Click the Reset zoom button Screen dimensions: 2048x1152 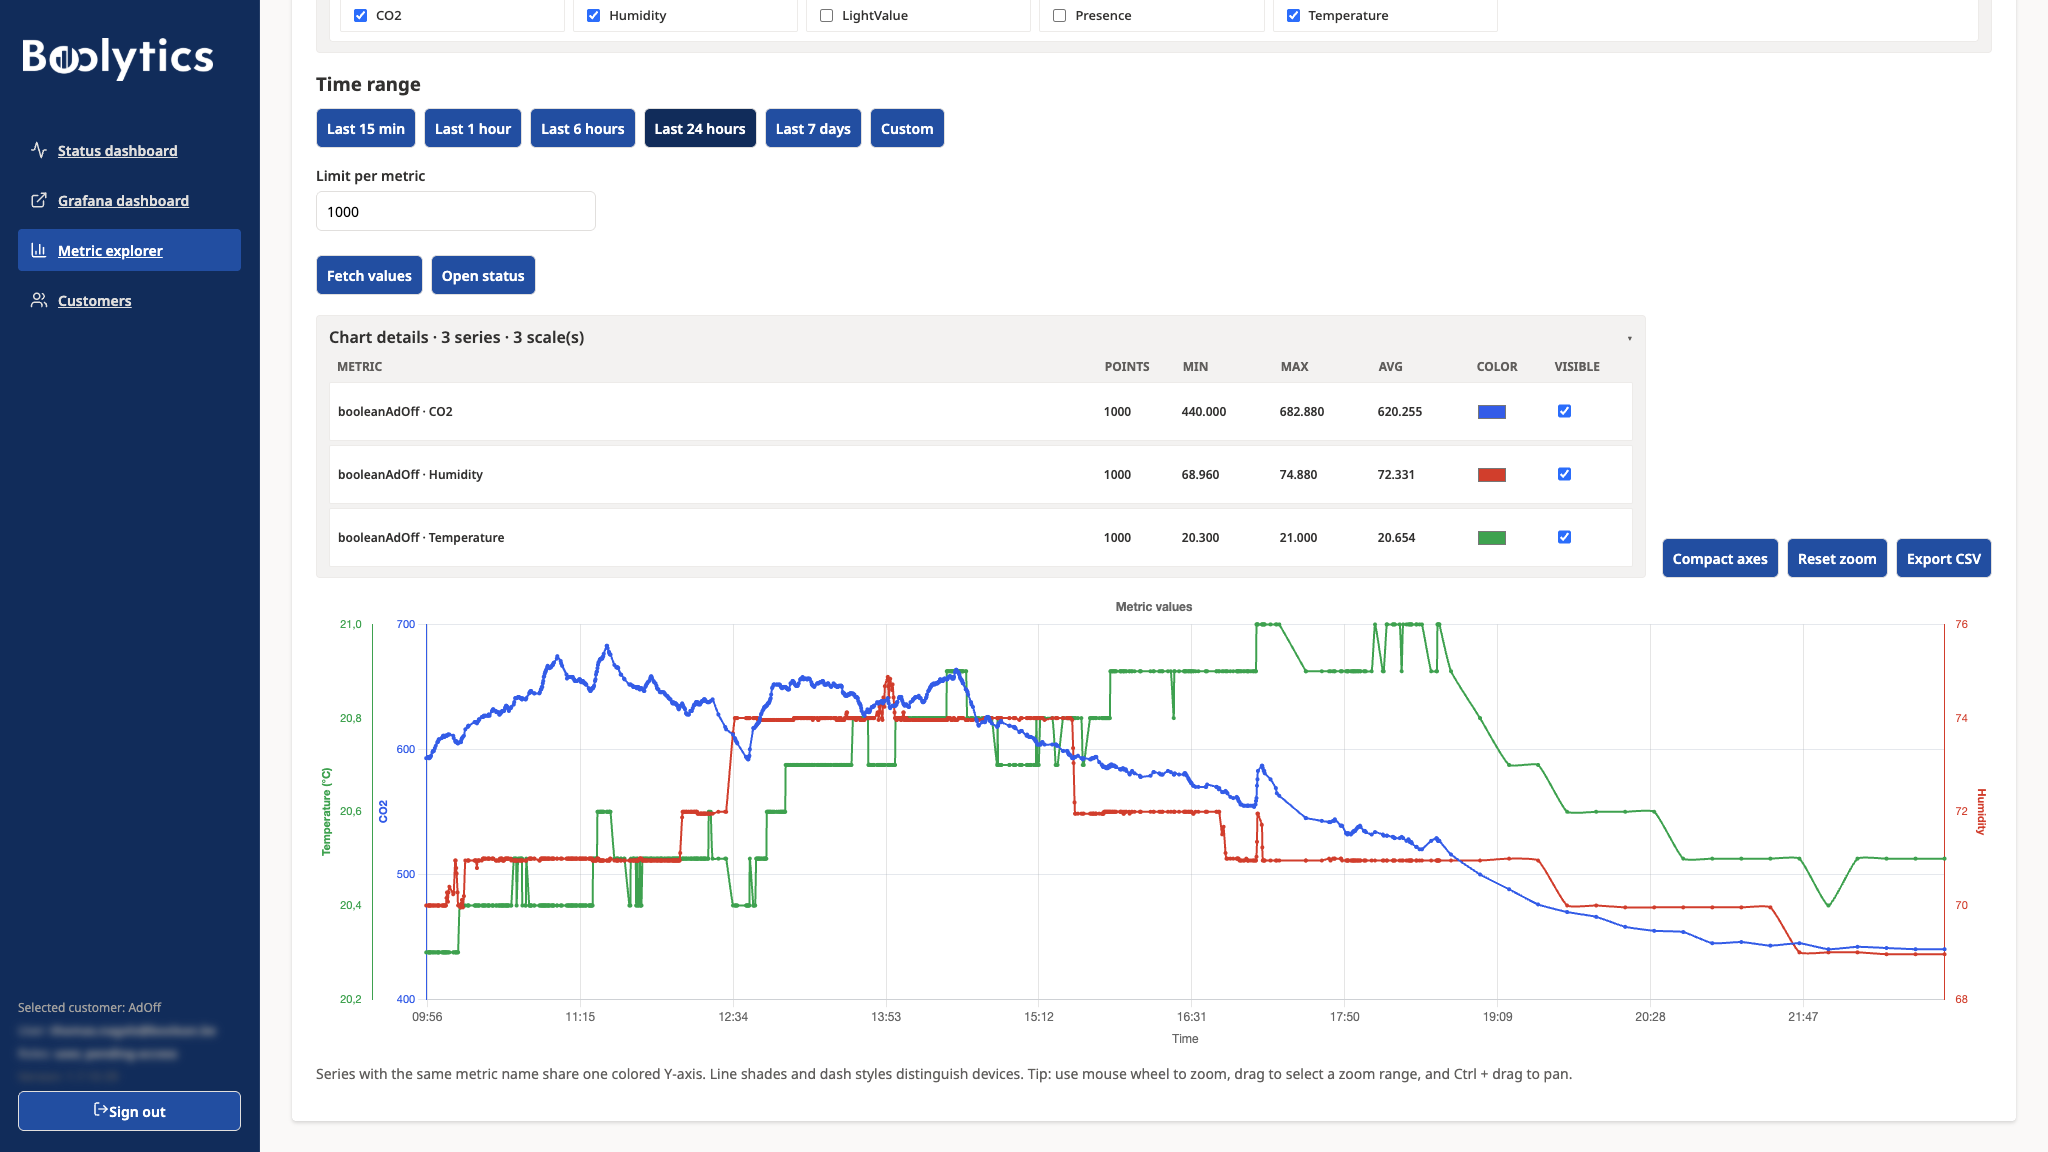point(1837,558)
